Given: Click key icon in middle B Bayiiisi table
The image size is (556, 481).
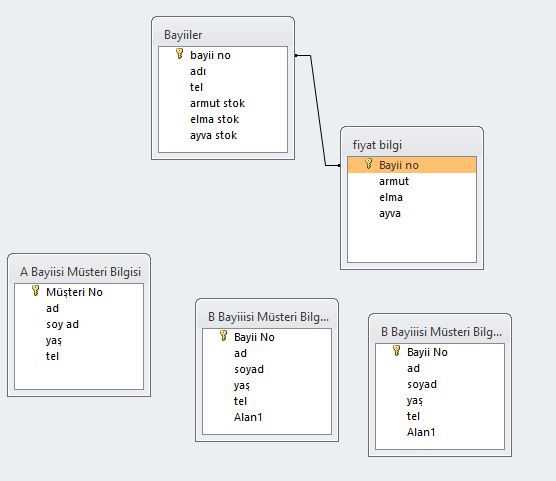Looking at the screenshot, I should tap(223, 336).
